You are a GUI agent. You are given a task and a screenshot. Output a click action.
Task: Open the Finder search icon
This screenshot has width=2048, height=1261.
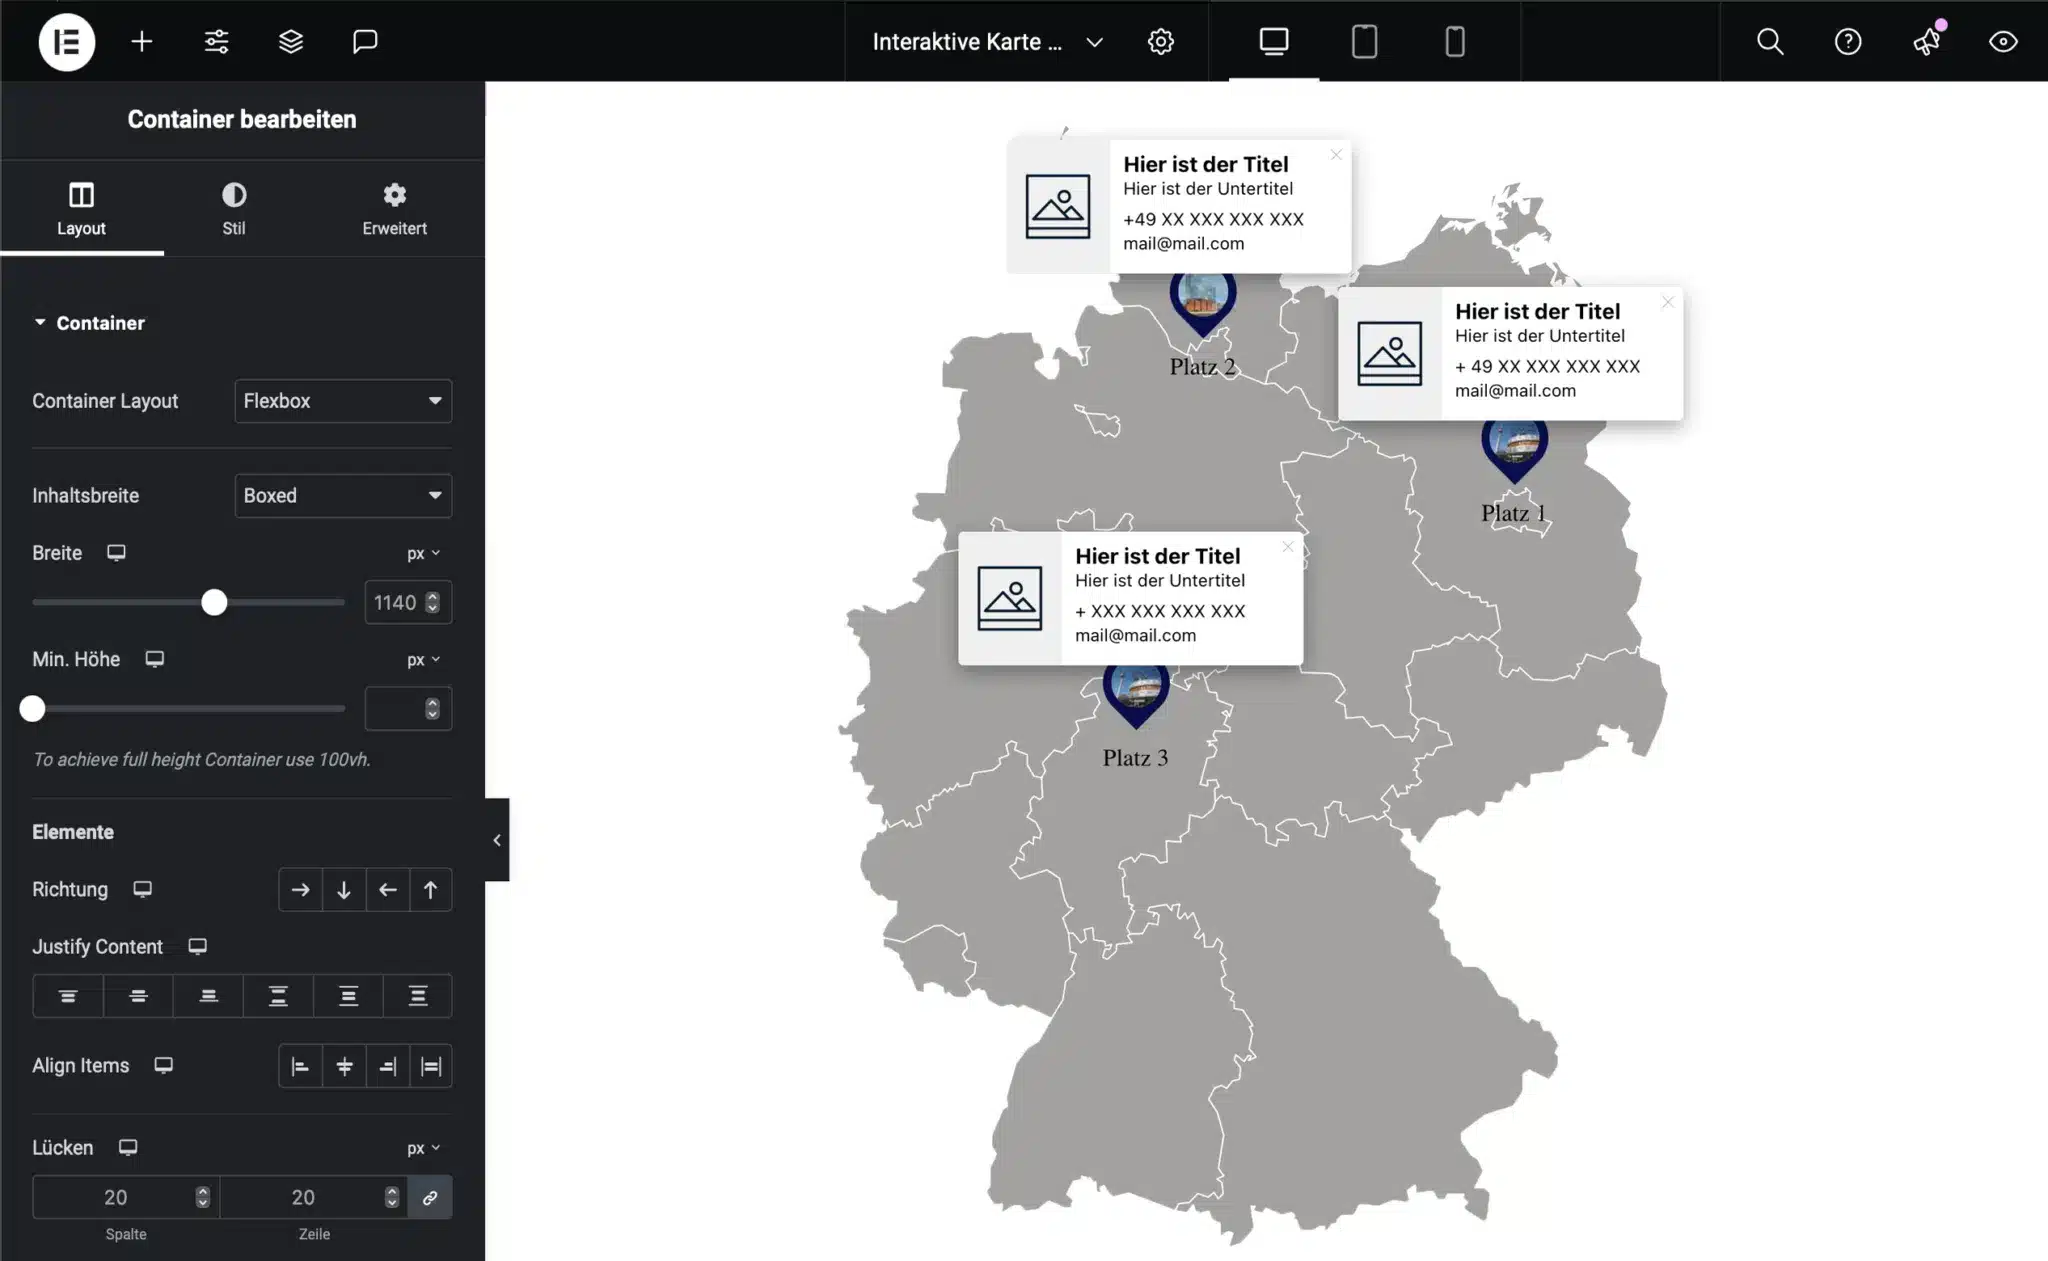tap(1769, 42)
